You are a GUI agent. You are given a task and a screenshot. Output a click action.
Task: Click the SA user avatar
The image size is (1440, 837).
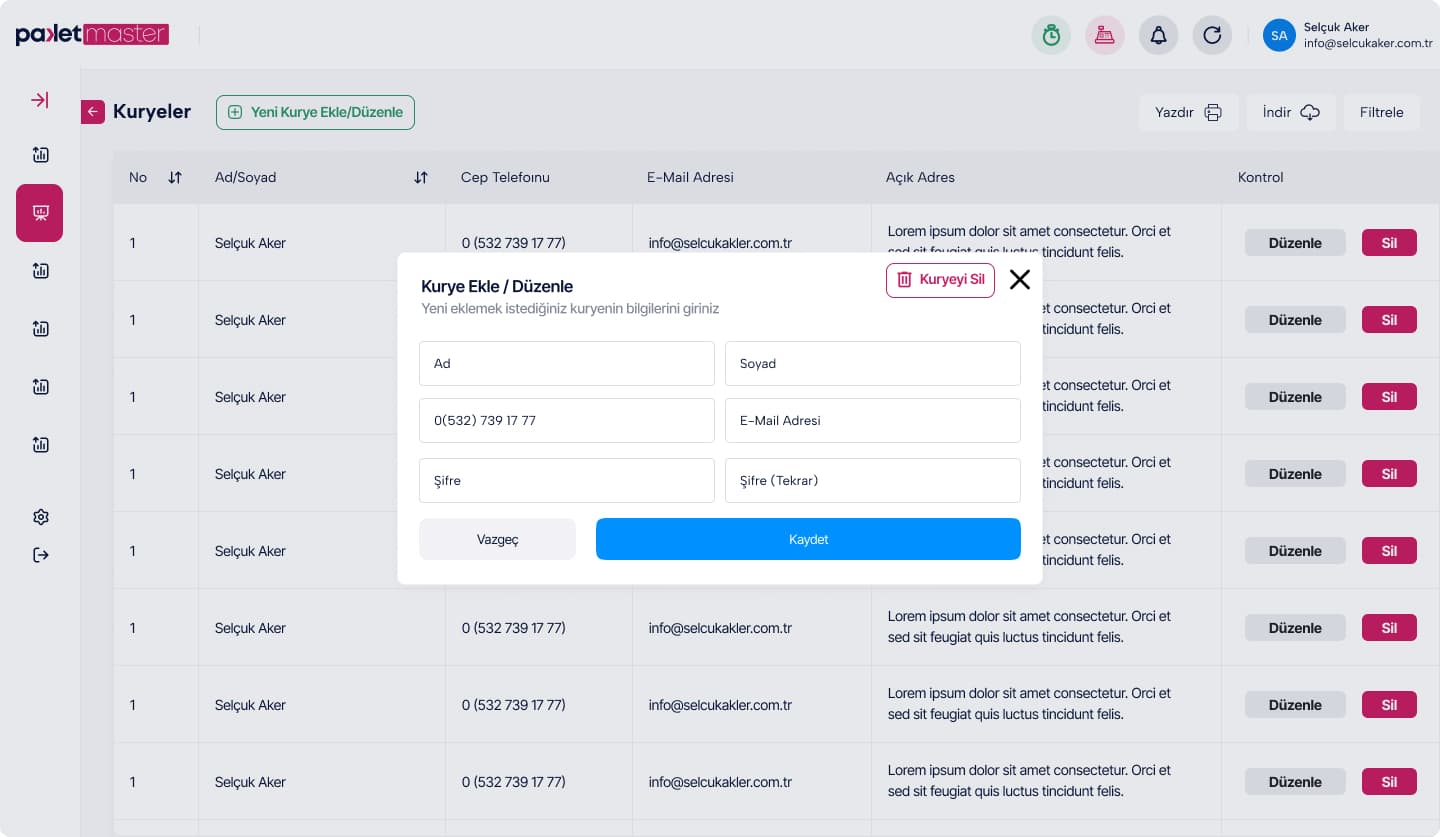[1279, 36]
